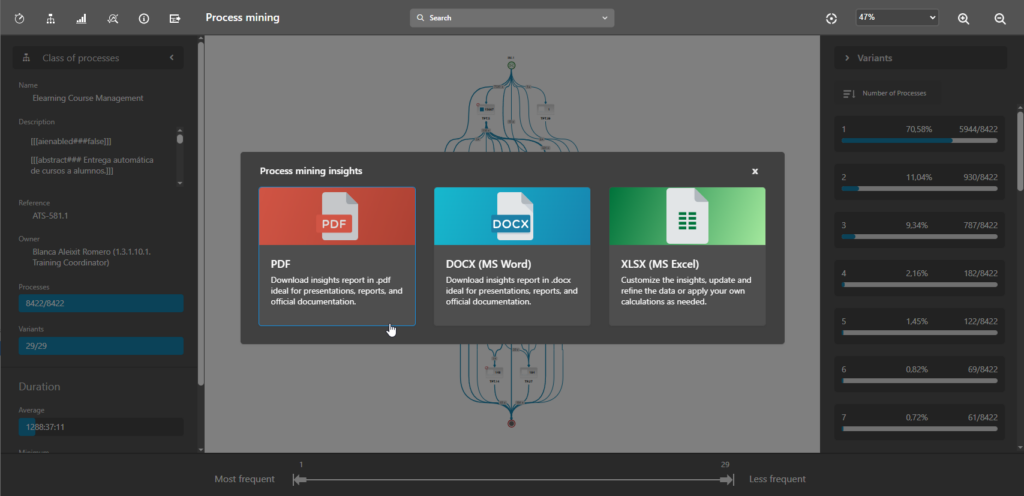Screen dimensions: 1024x496
Task: Open the 47% zoom level dropdown
Action: 897,18
